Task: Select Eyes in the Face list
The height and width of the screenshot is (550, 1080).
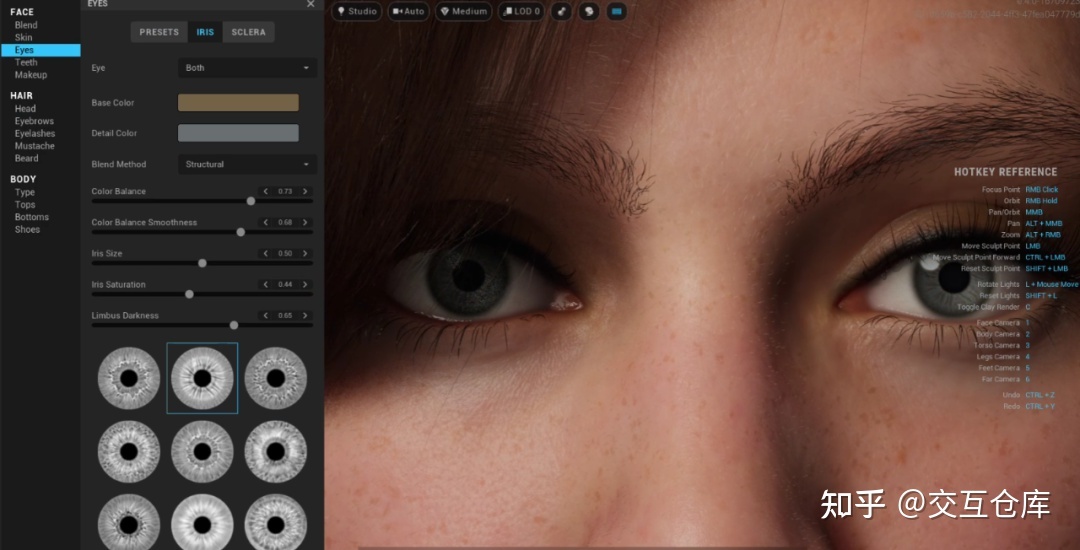Action: 41,50
